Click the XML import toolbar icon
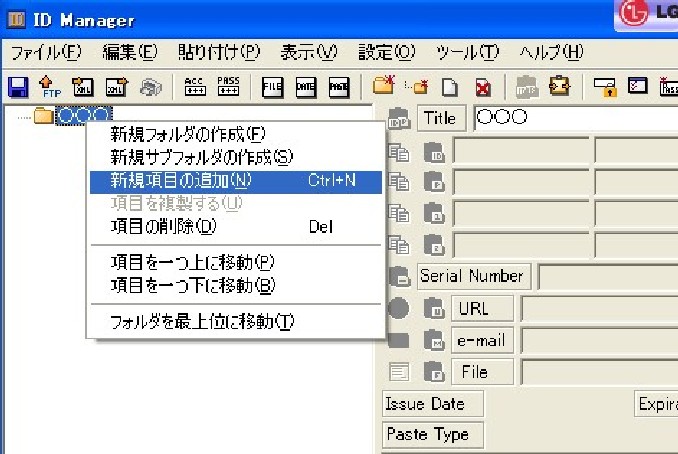The width and height of the screenshot is (678, 454). (83, 87)
